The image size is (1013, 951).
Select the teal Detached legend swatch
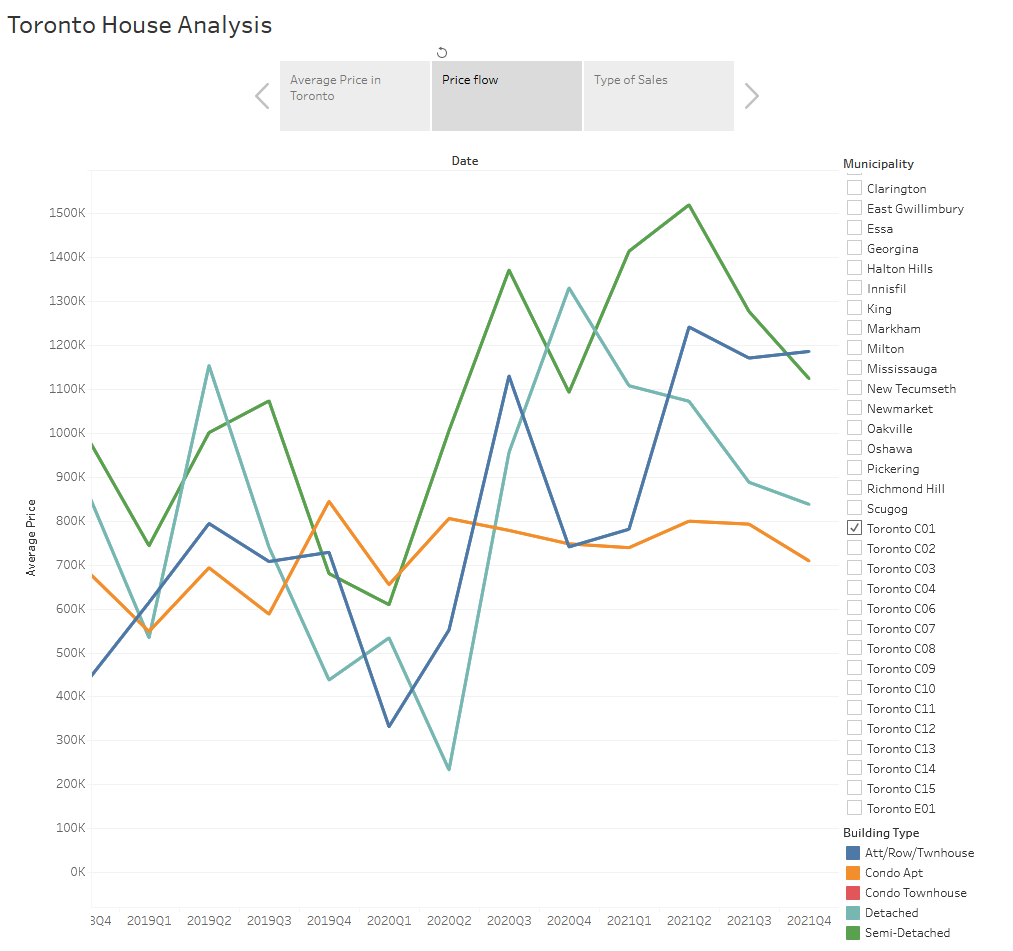pos(854,913)
